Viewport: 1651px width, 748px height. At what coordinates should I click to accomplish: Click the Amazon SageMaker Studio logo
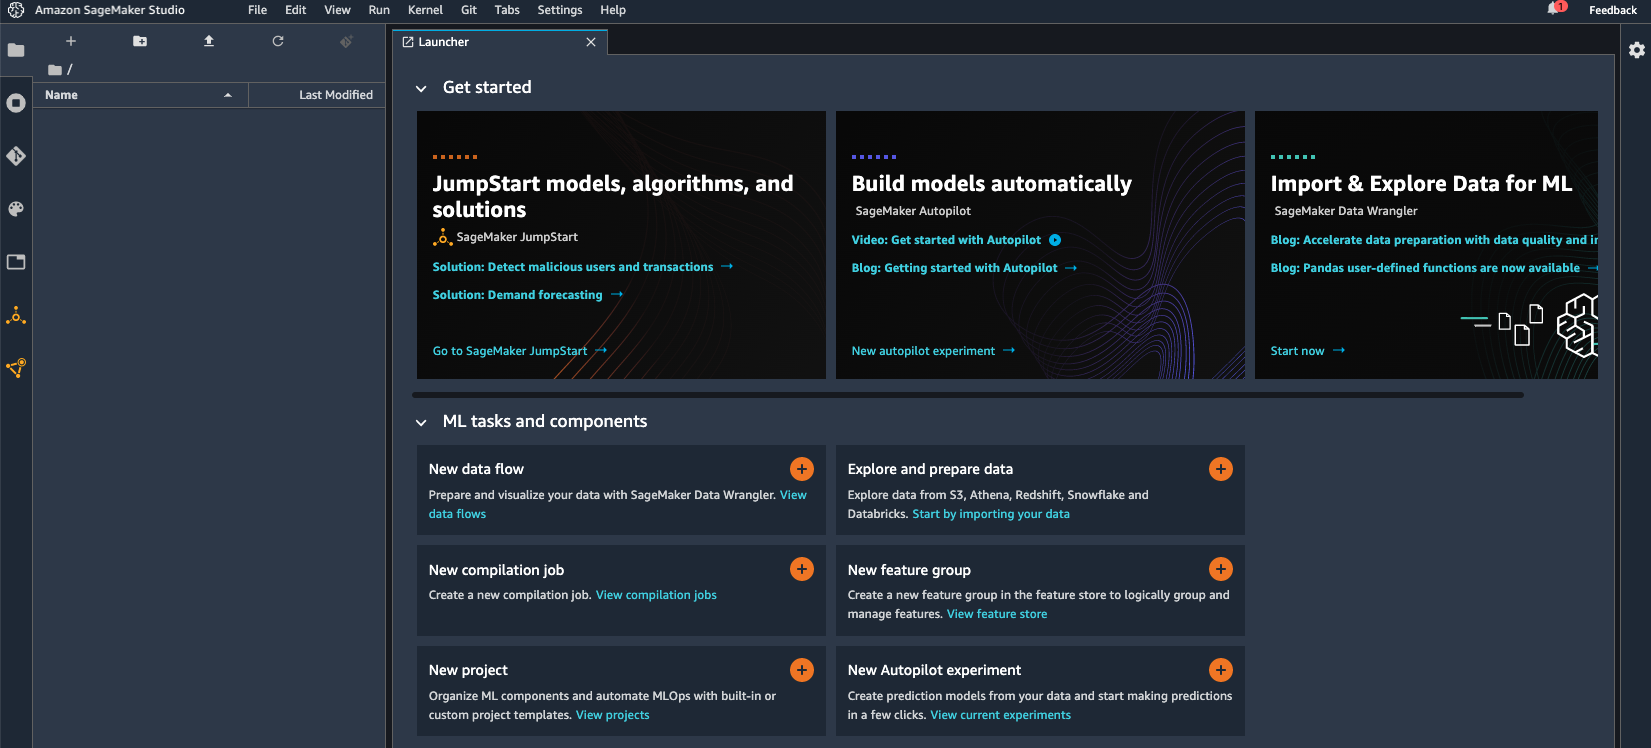click(x=16, y=10)
